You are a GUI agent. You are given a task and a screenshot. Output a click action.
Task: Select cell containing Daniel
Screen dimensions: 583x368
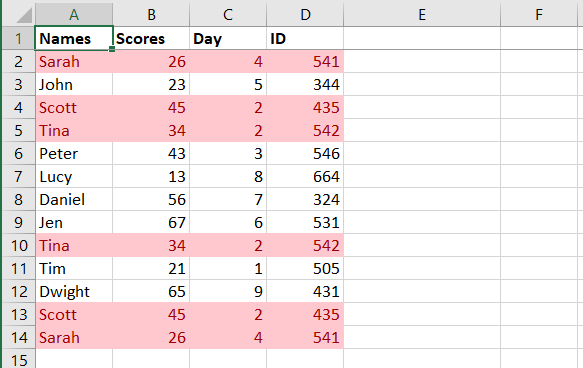click(x=74, y=200)
